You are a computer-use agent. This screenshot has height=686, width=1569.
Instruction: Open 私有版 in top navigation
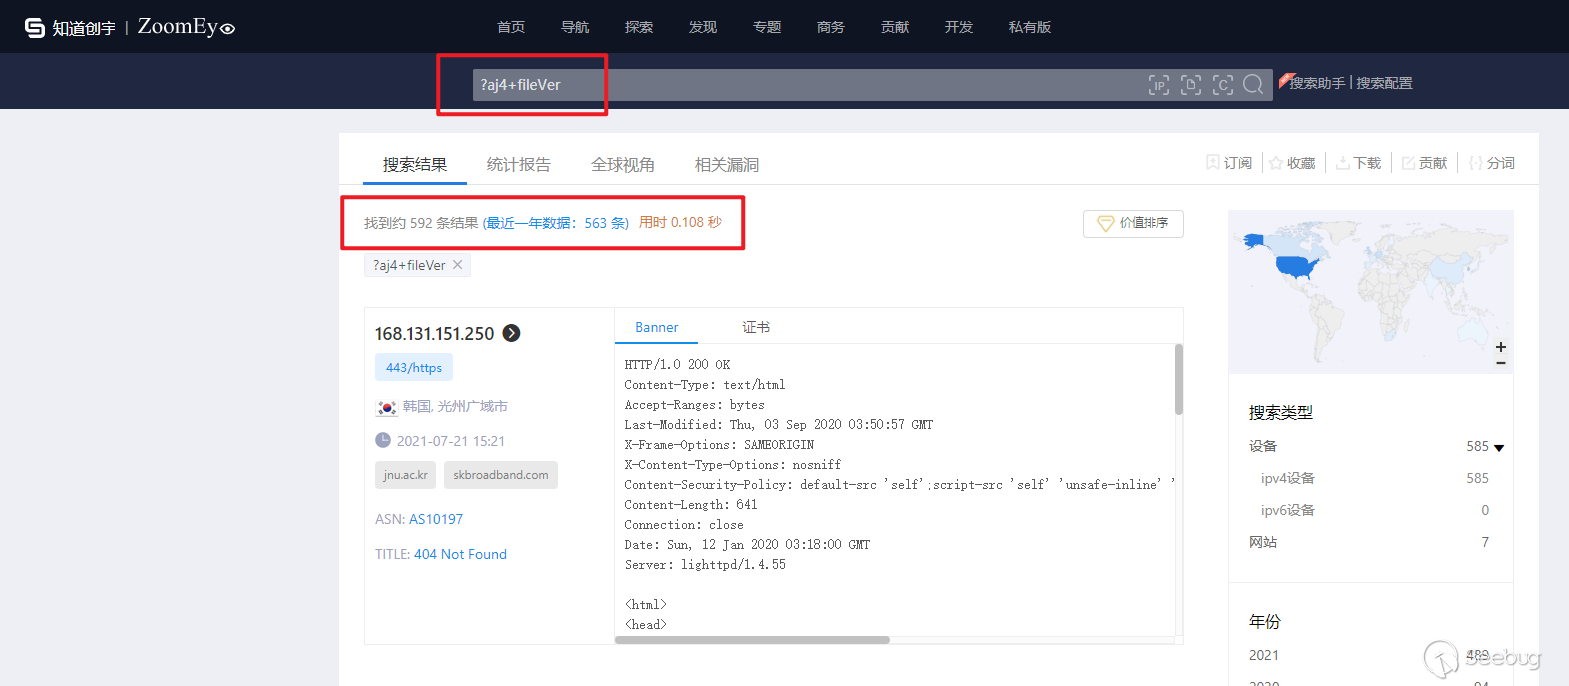tap(1030, 27)
